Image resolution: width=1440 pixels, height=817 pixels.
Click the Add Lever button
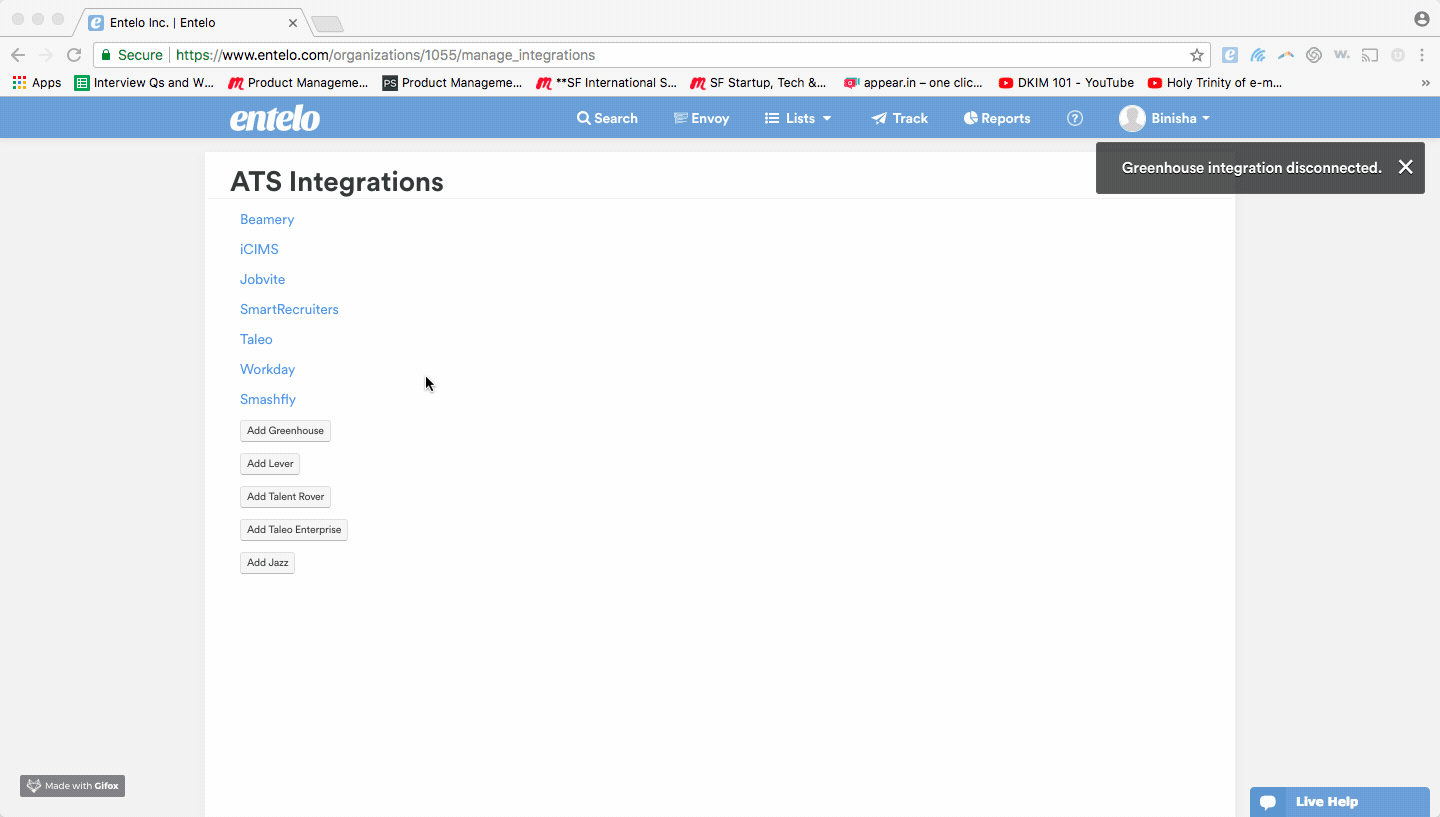click(x=270, y=464)
